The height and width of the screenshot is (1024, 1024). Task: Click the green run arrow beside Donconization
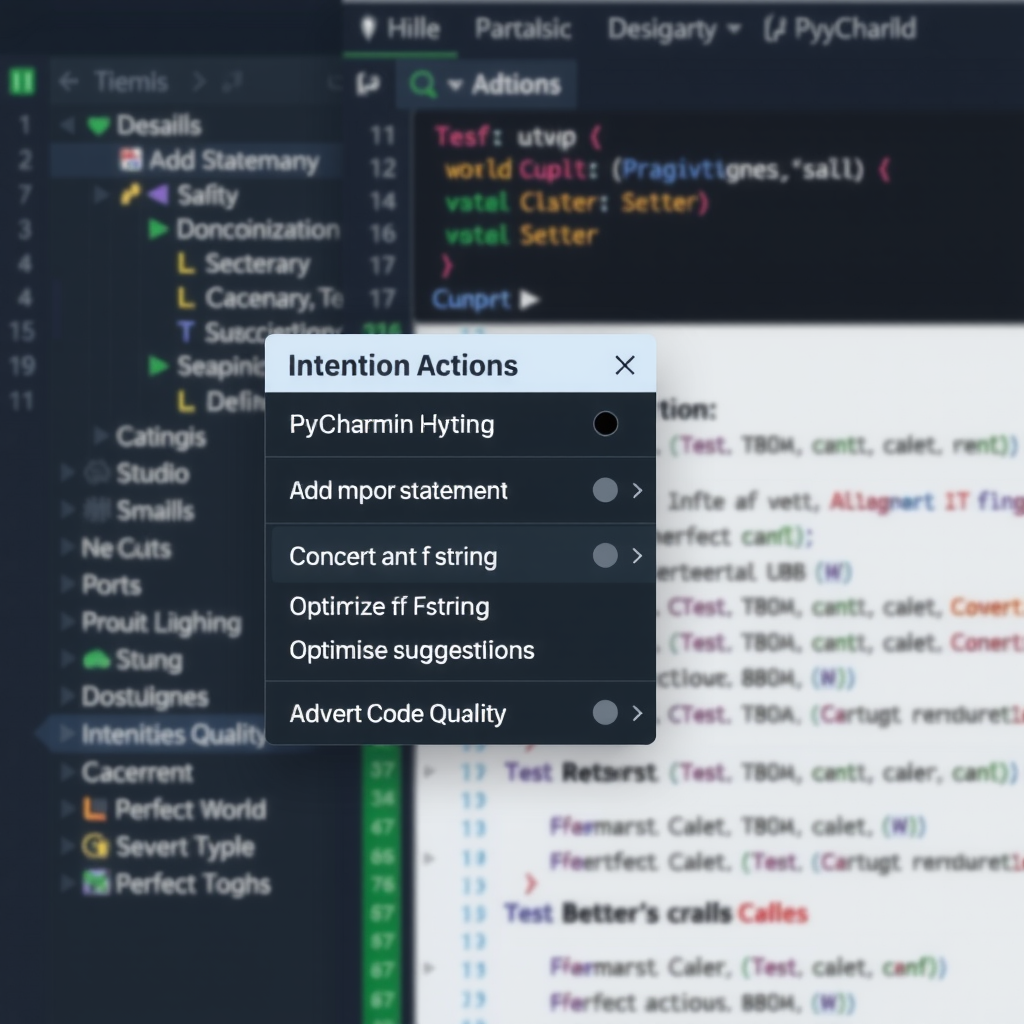156,229
